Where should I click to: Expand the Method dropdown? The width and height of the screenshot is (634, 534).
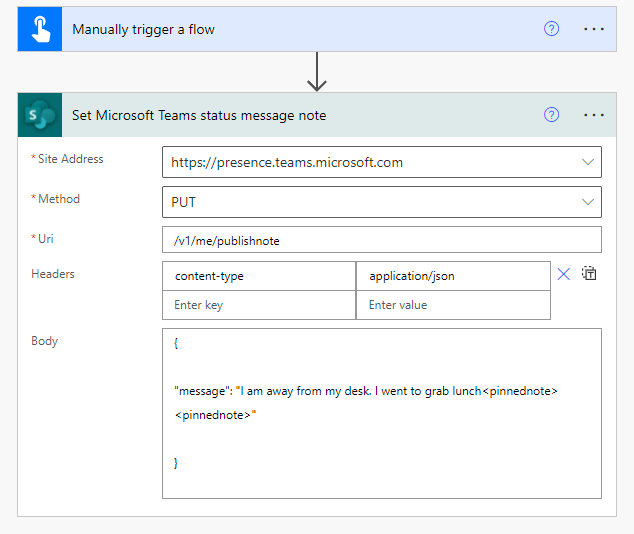(588, 202)
